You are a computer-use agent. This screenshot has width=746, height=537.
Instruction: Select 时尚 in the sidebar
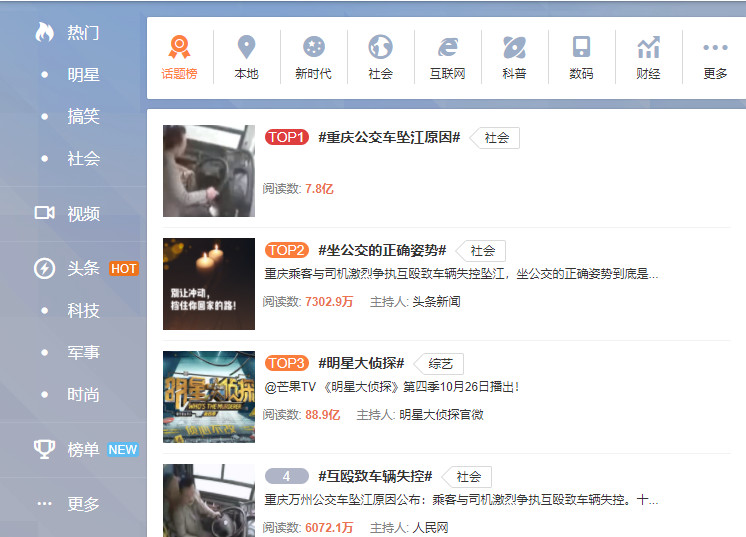coord(83,394)
